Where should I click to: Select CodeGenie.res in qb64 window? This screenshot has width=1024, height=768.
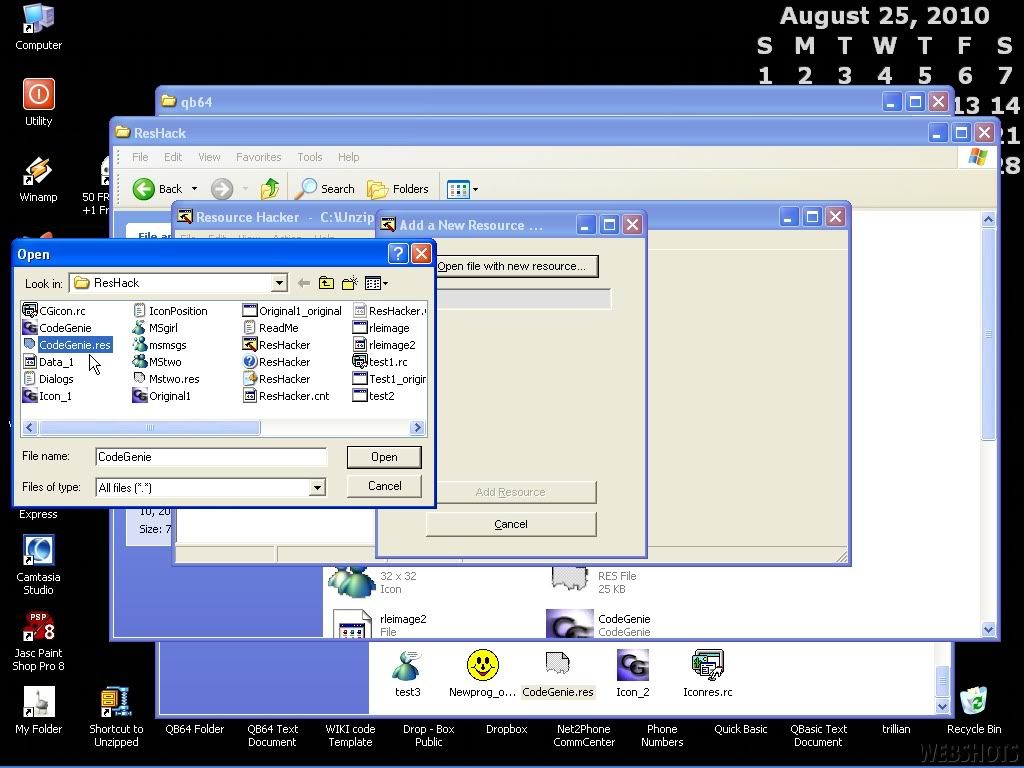(x=558, y=674)
